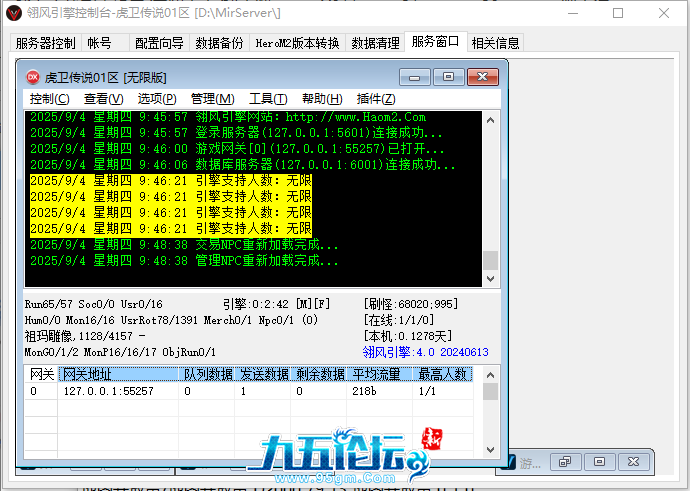Maximize the 翎风引擎控制台 main window
Viewport: 690px width, 491px height.
click(618, 13)
